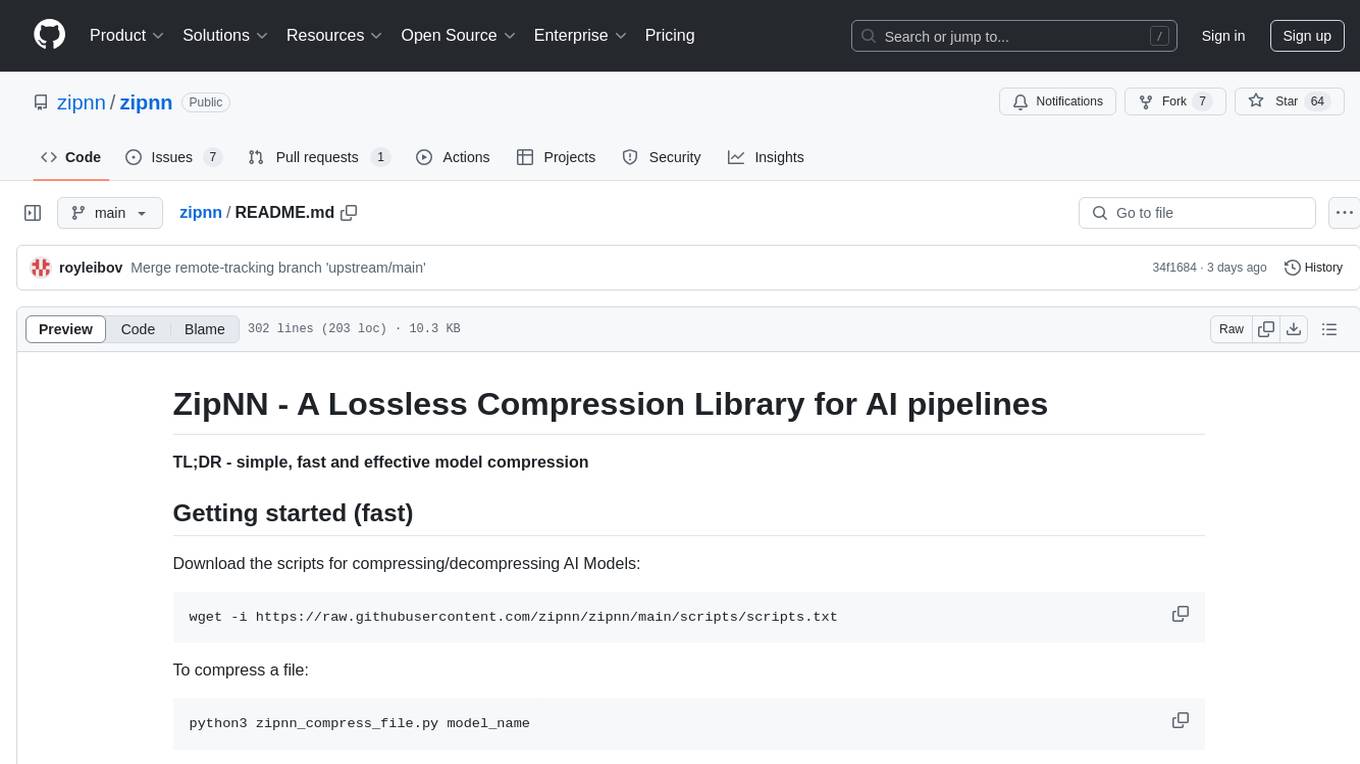Copy the wget command to clipboard

click(1181, 614)
